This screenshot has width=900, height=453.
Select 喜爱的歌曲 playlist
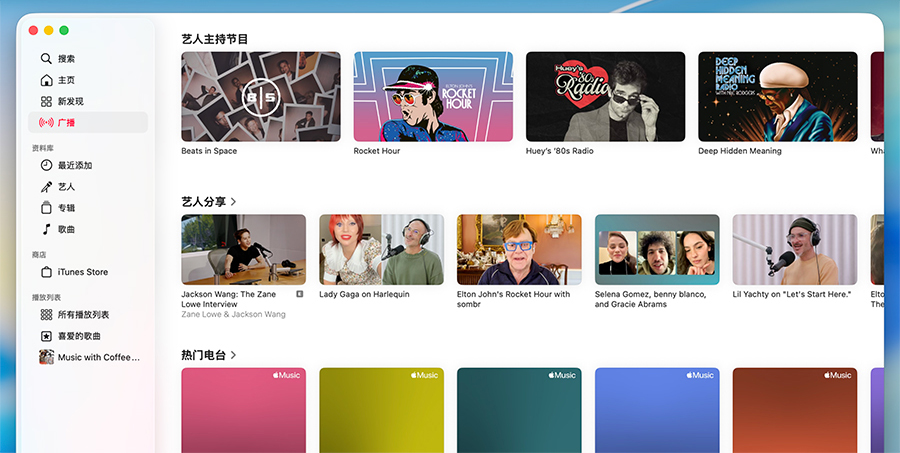click(x=78, y=336)
